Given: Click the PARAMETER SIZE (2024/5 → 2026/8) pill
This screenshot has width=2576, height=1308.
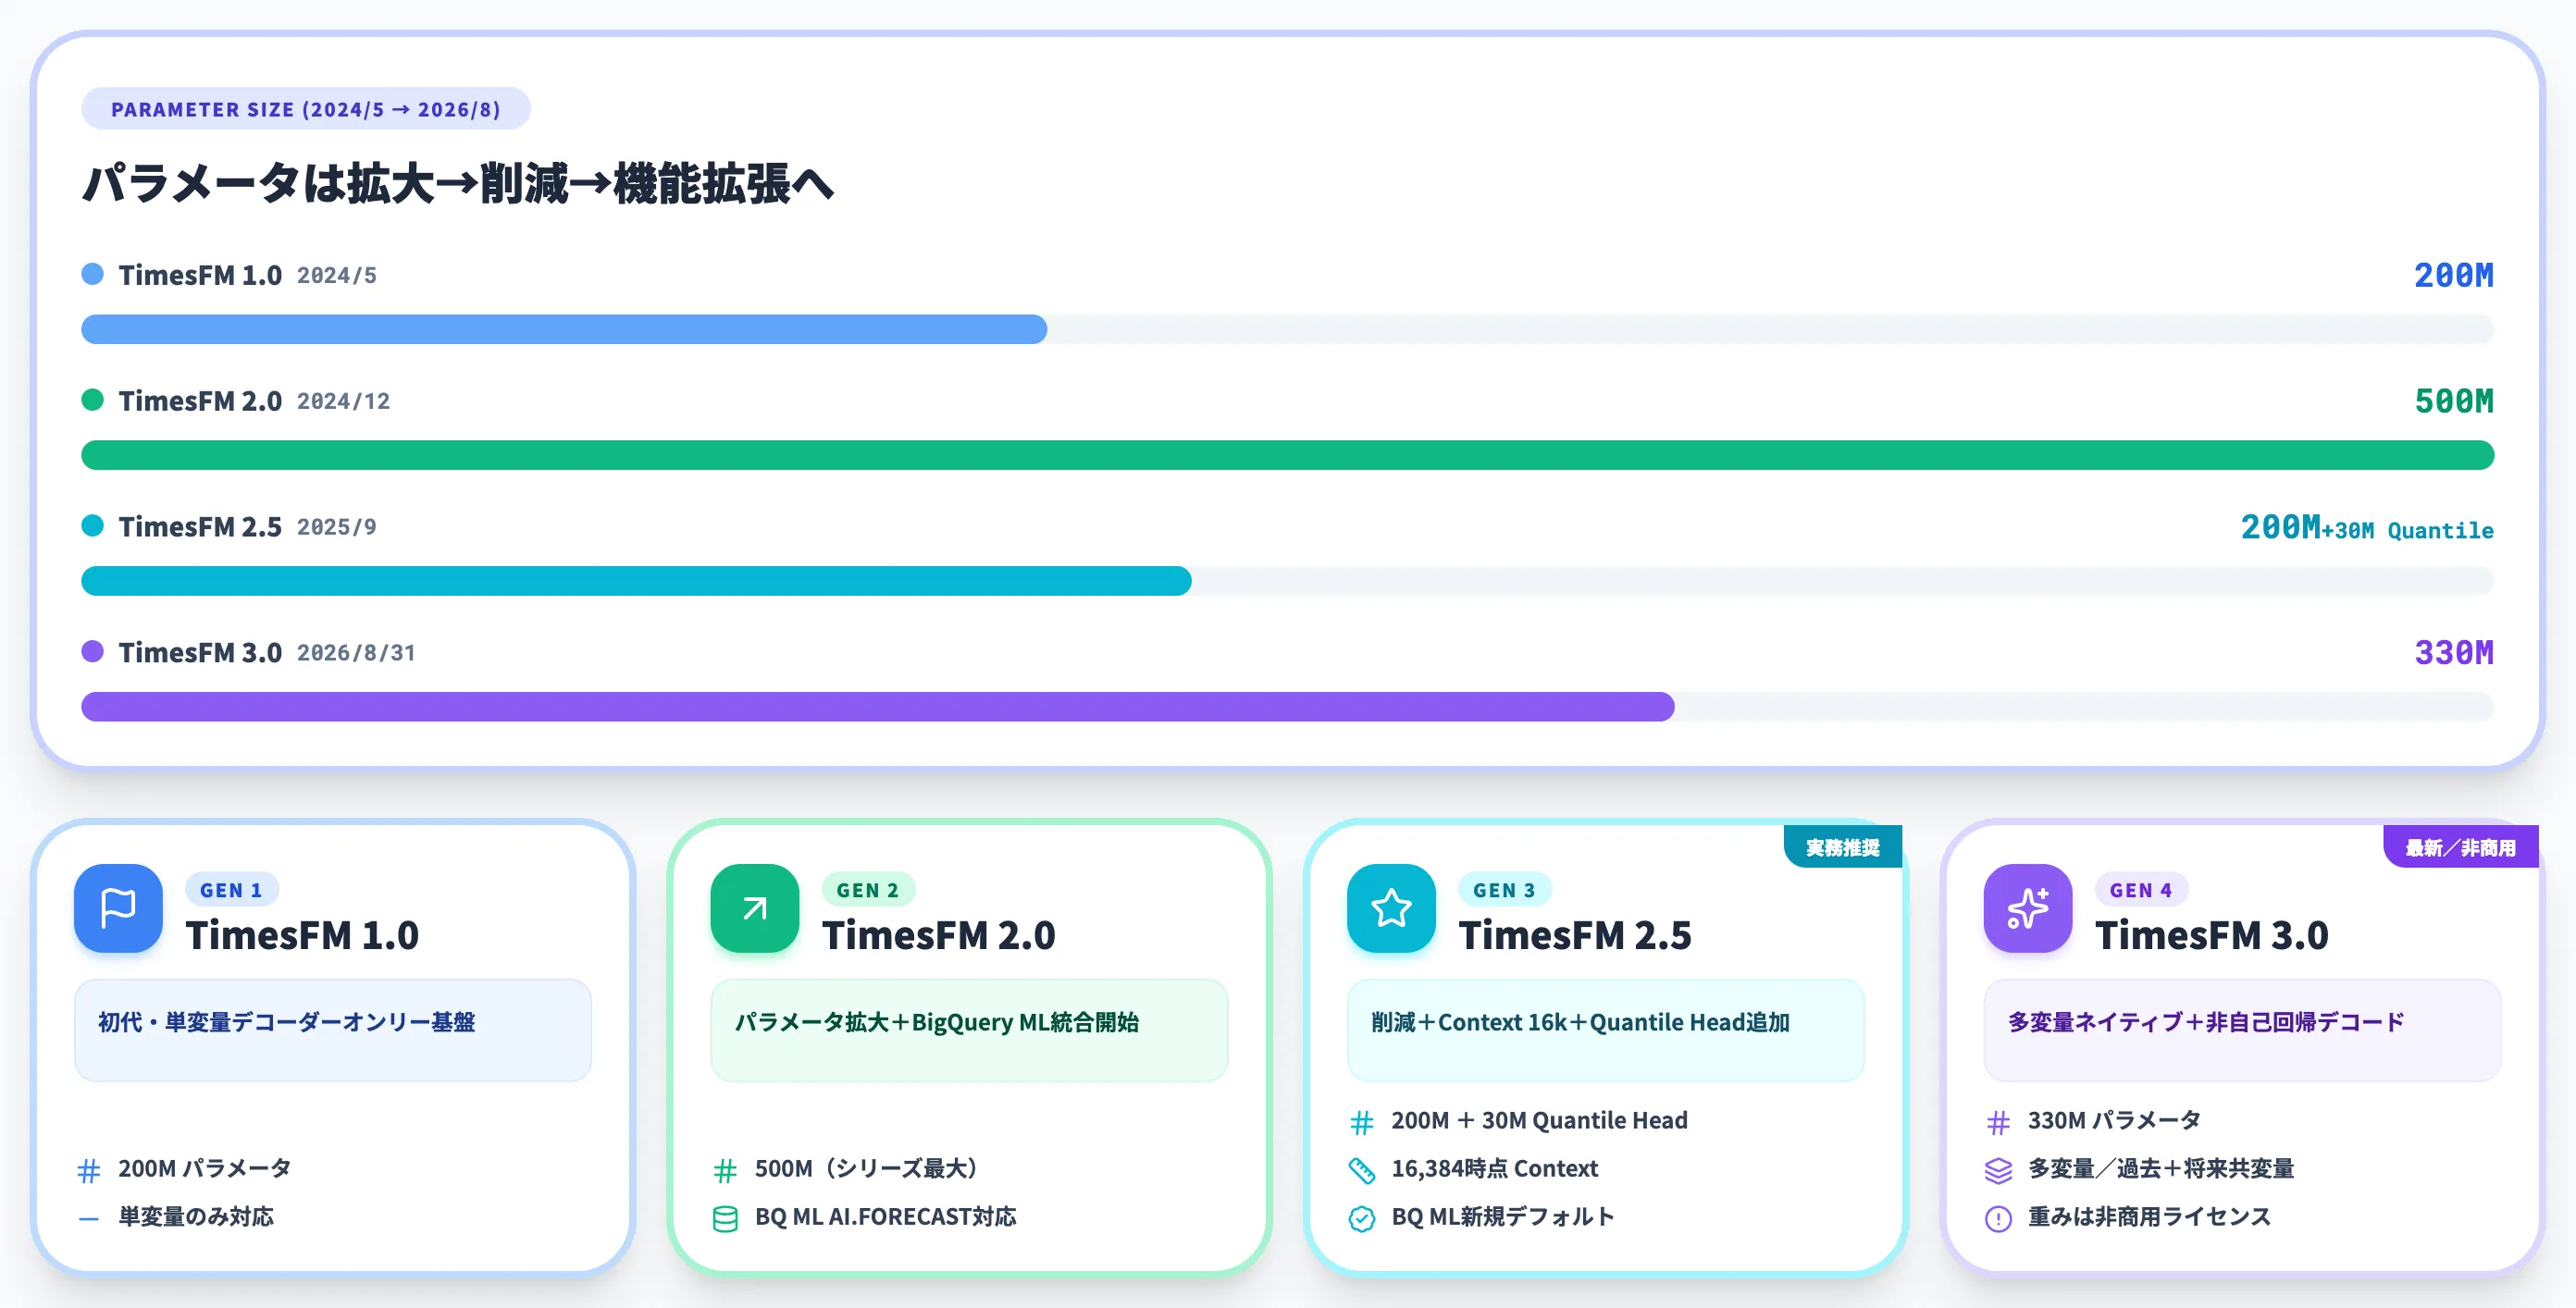Looking at the screenshot, I should [305, 109].
